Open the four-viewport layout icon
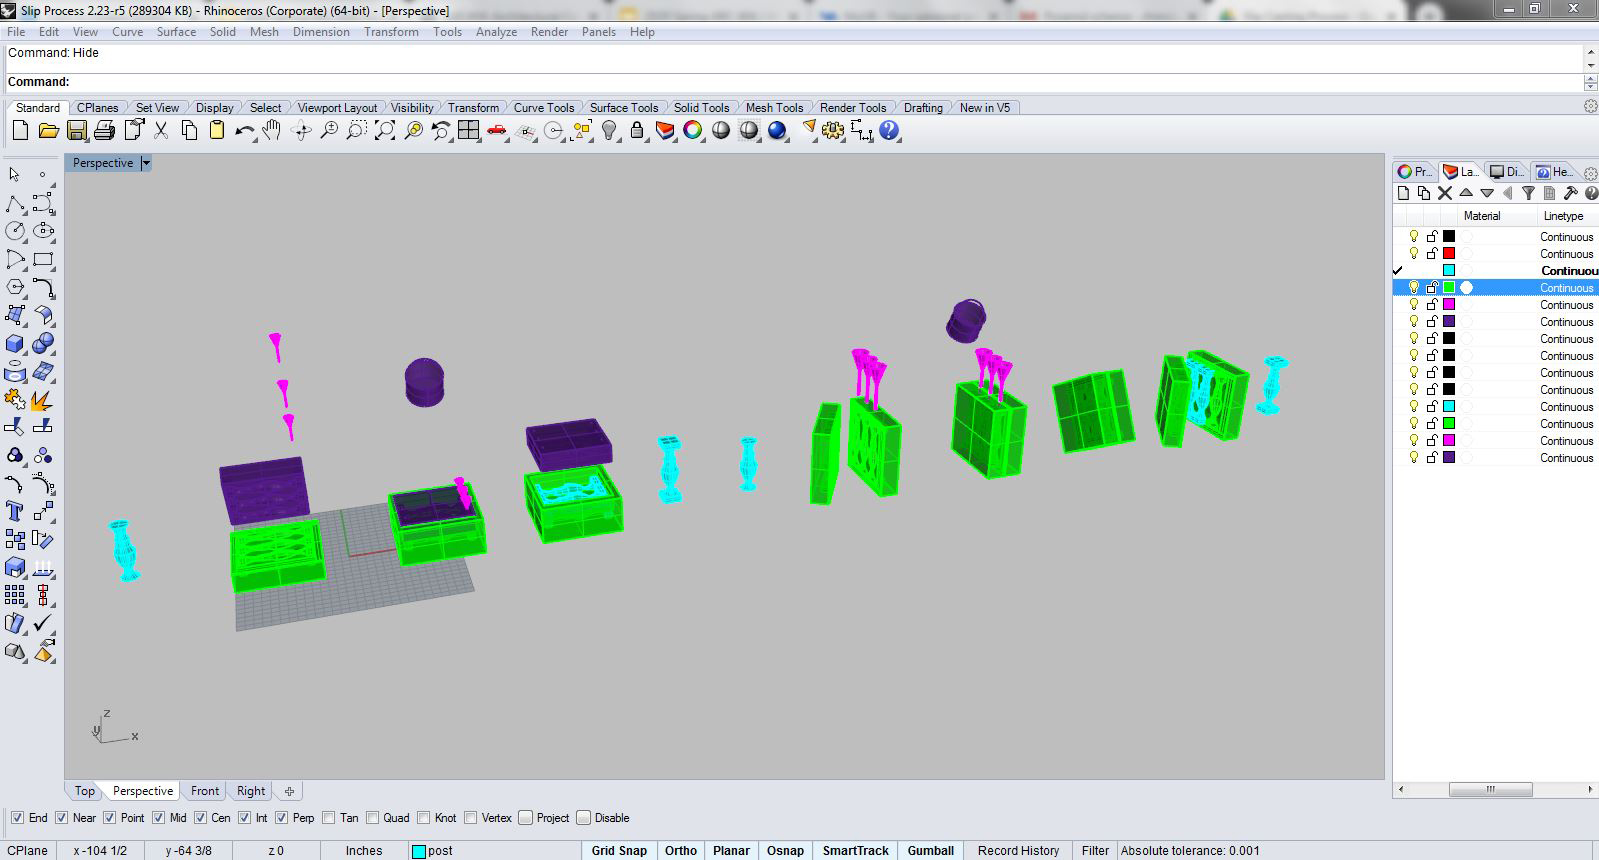 [x=468, y=131]
